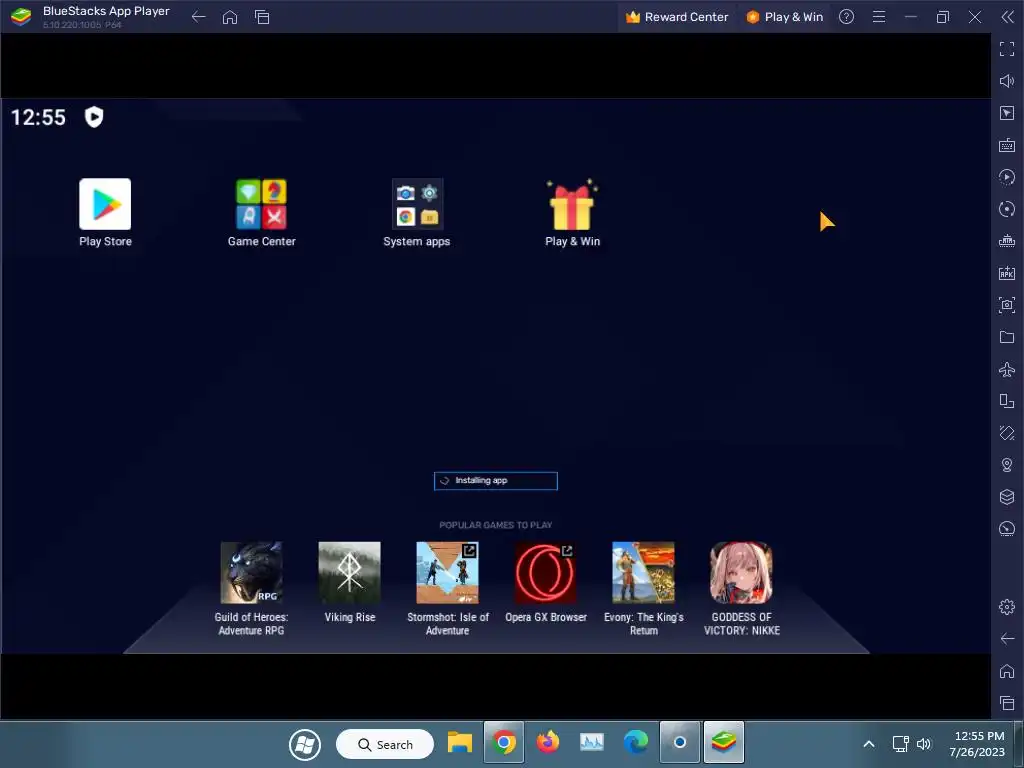Collapse the BlueStacks side toolbar
This screenshot has width=1024, height=768.
pos(1008,17)
